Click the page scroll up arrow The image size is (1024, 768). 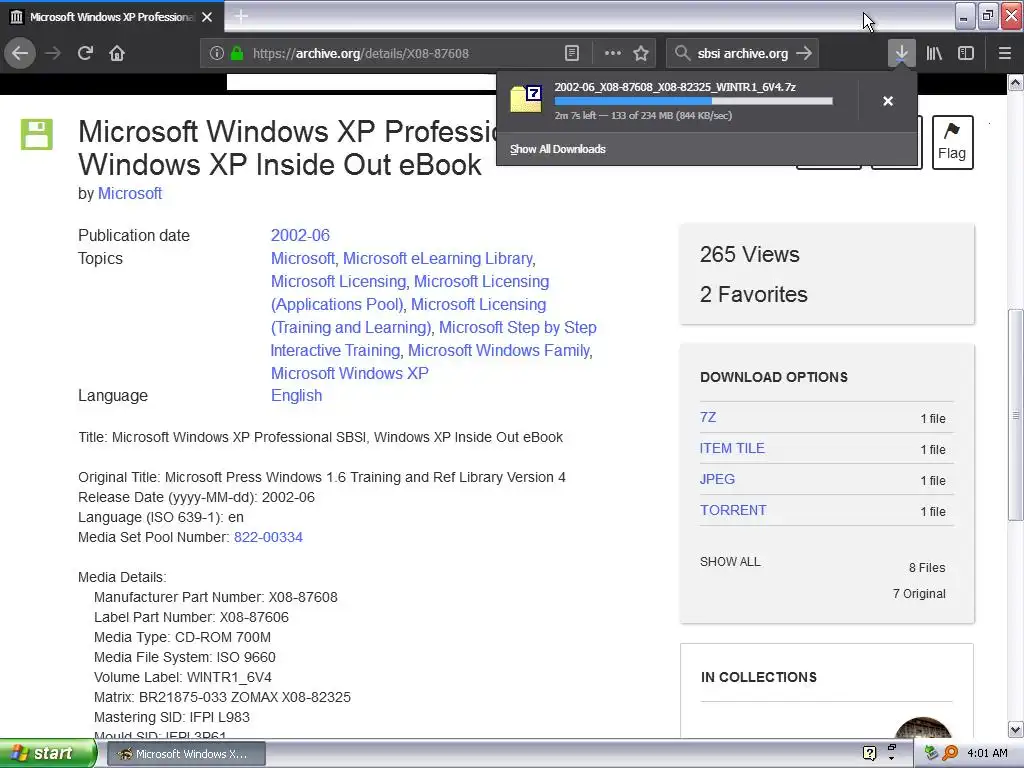coord(1016,82)
